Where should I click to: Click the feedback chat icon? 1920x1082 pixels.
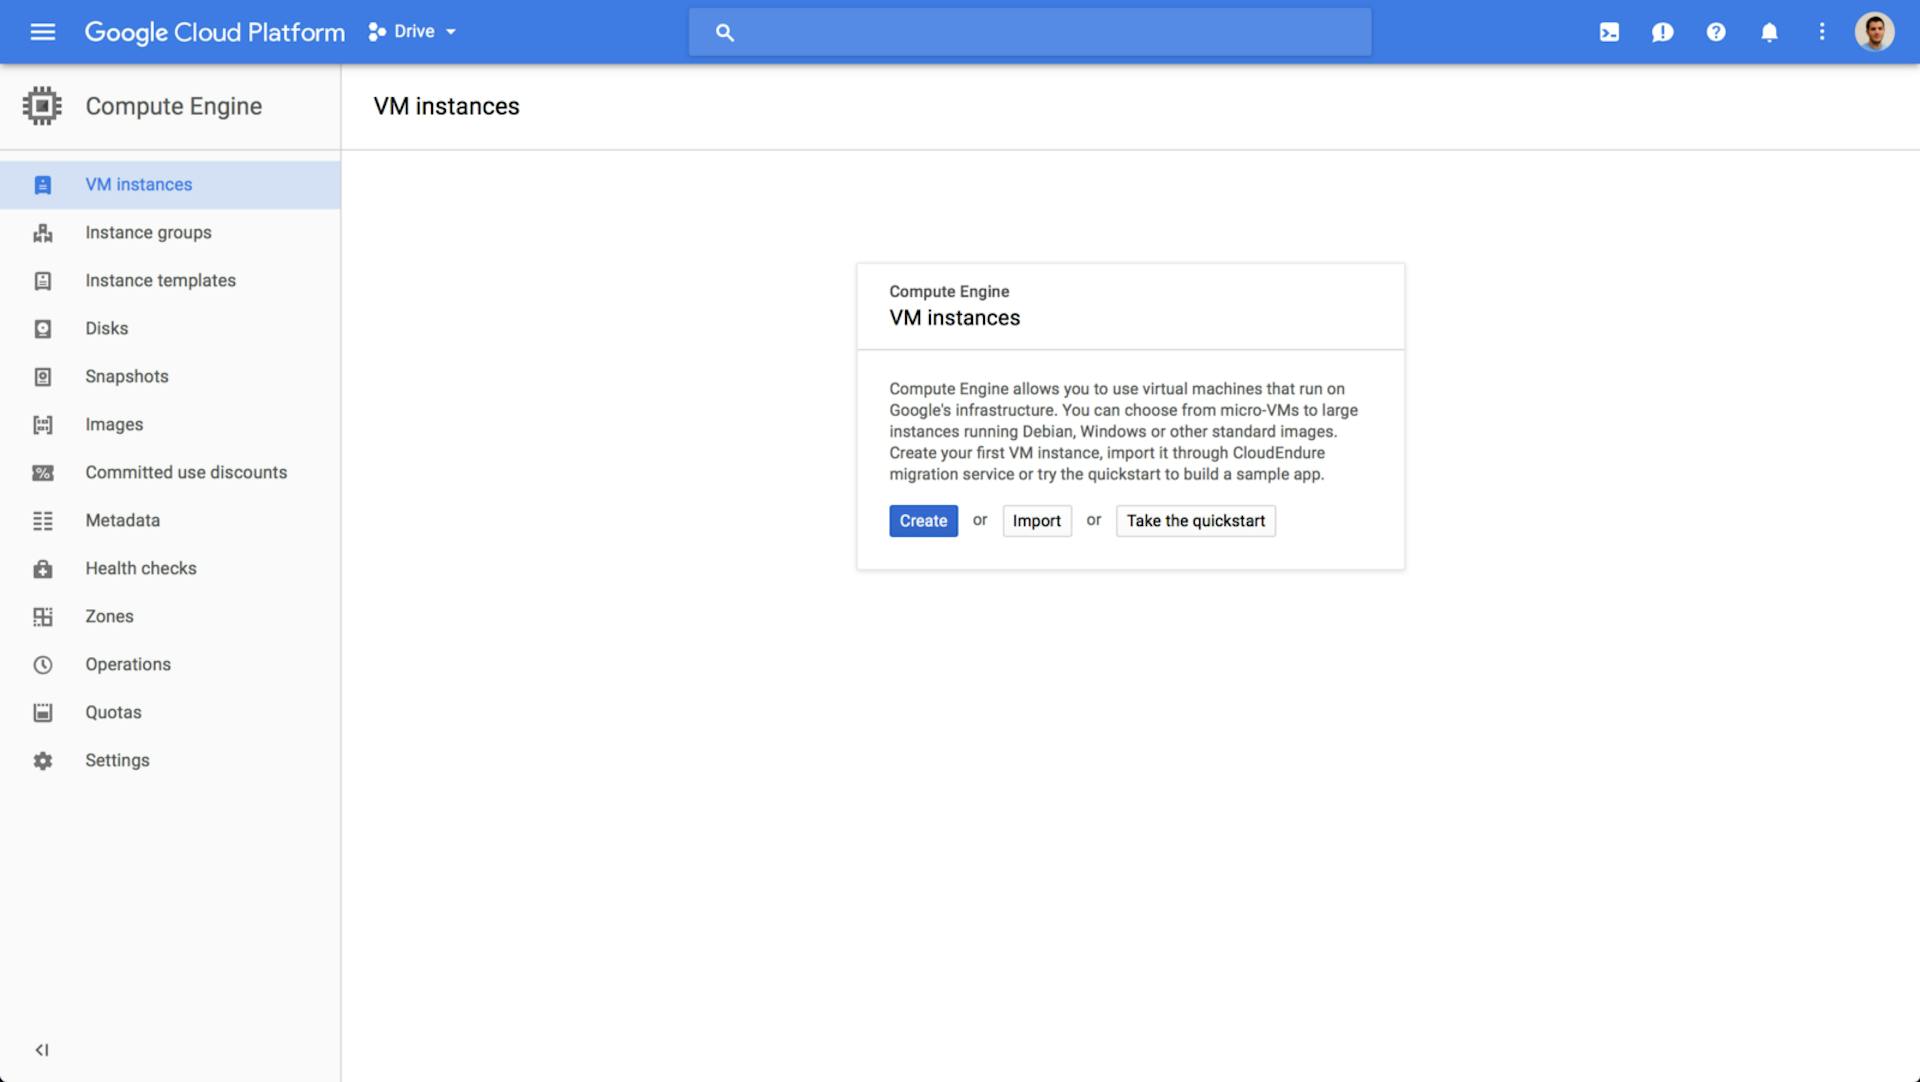1662,31
